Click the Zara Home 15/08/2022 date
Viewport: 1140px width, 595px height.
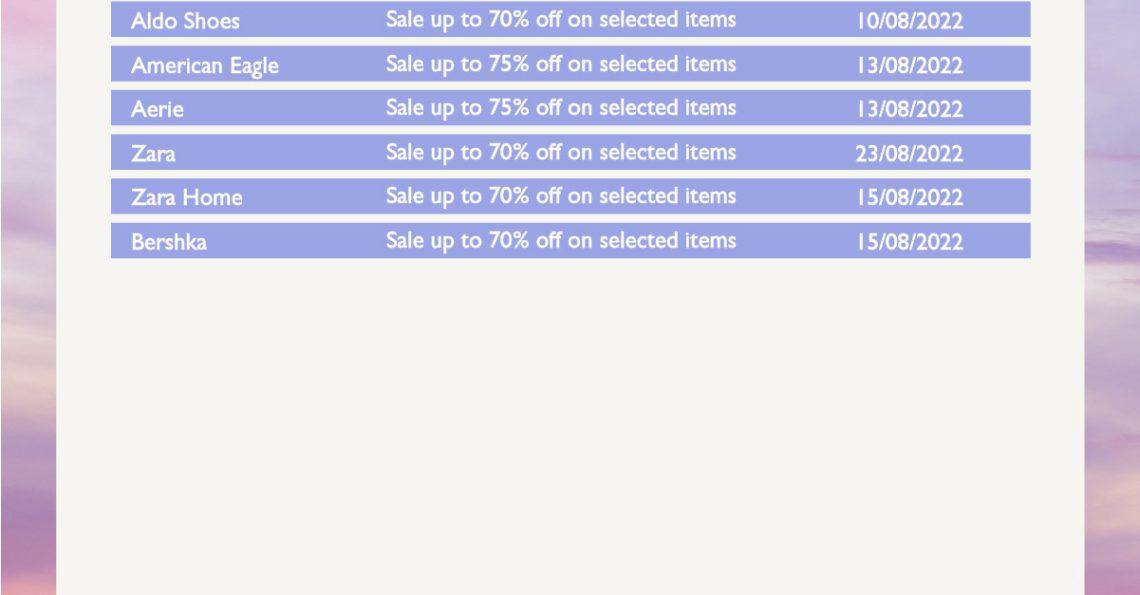coord(909,197)
